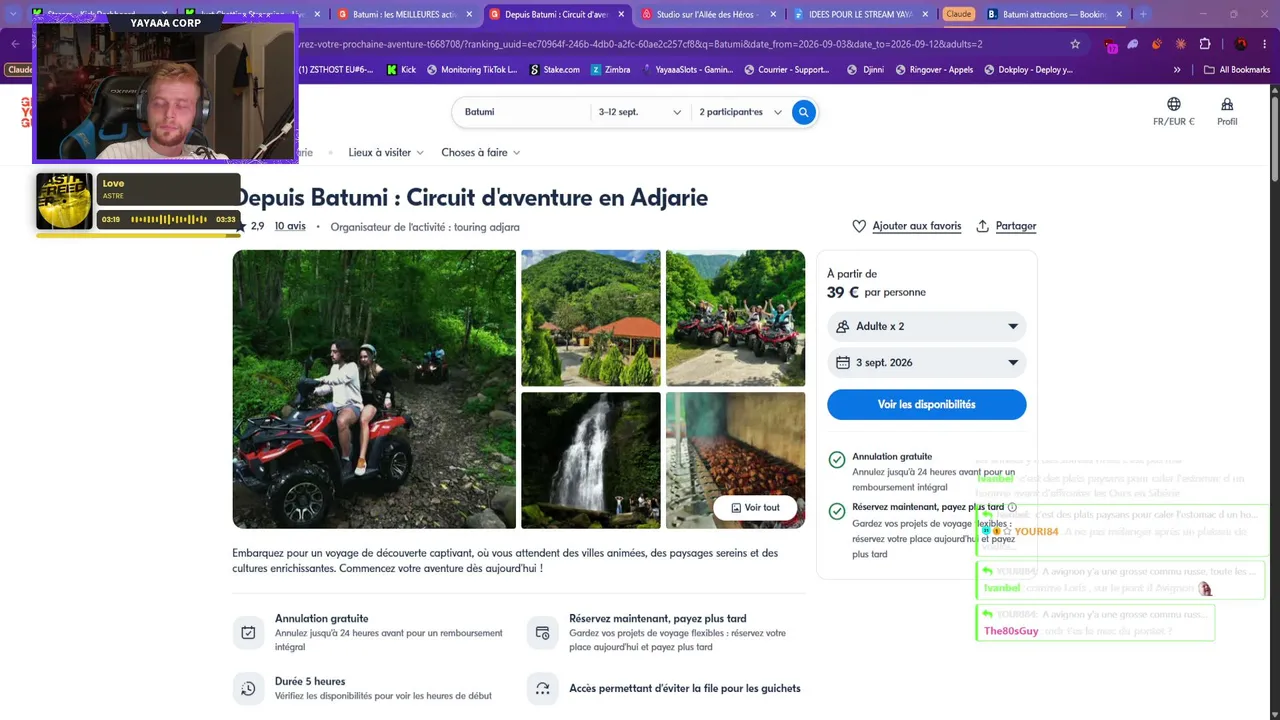
Task: Click the calendar icon in the date selector
Action: pos(843,363)
